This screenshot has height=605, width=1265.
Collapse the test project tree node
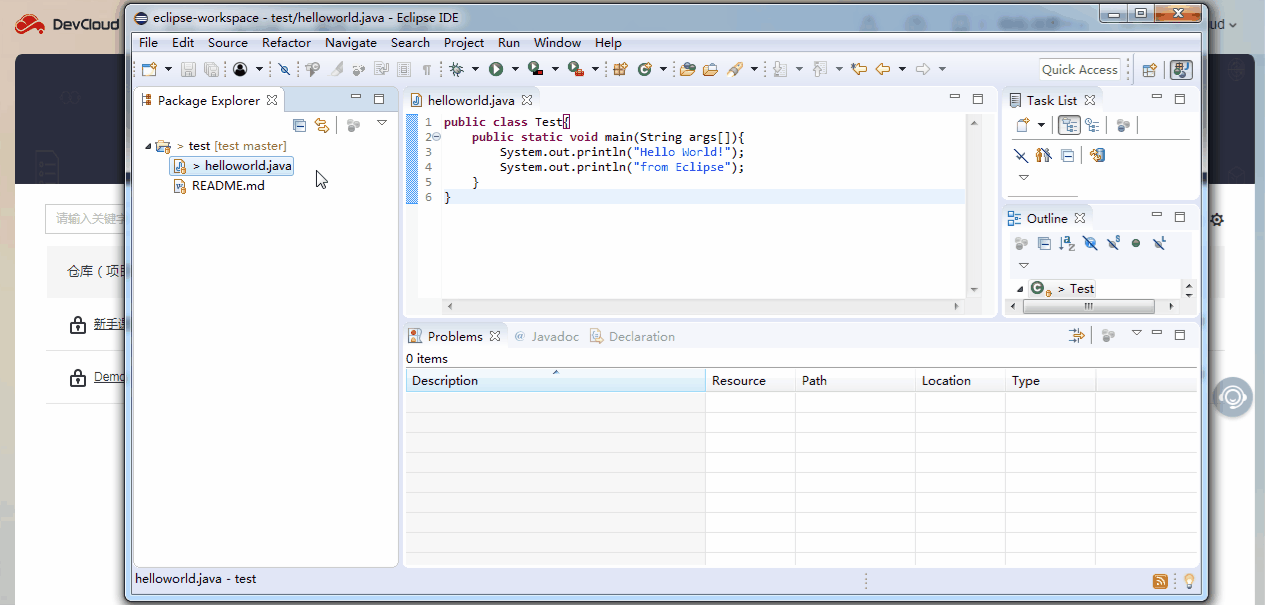pos(149,146)
